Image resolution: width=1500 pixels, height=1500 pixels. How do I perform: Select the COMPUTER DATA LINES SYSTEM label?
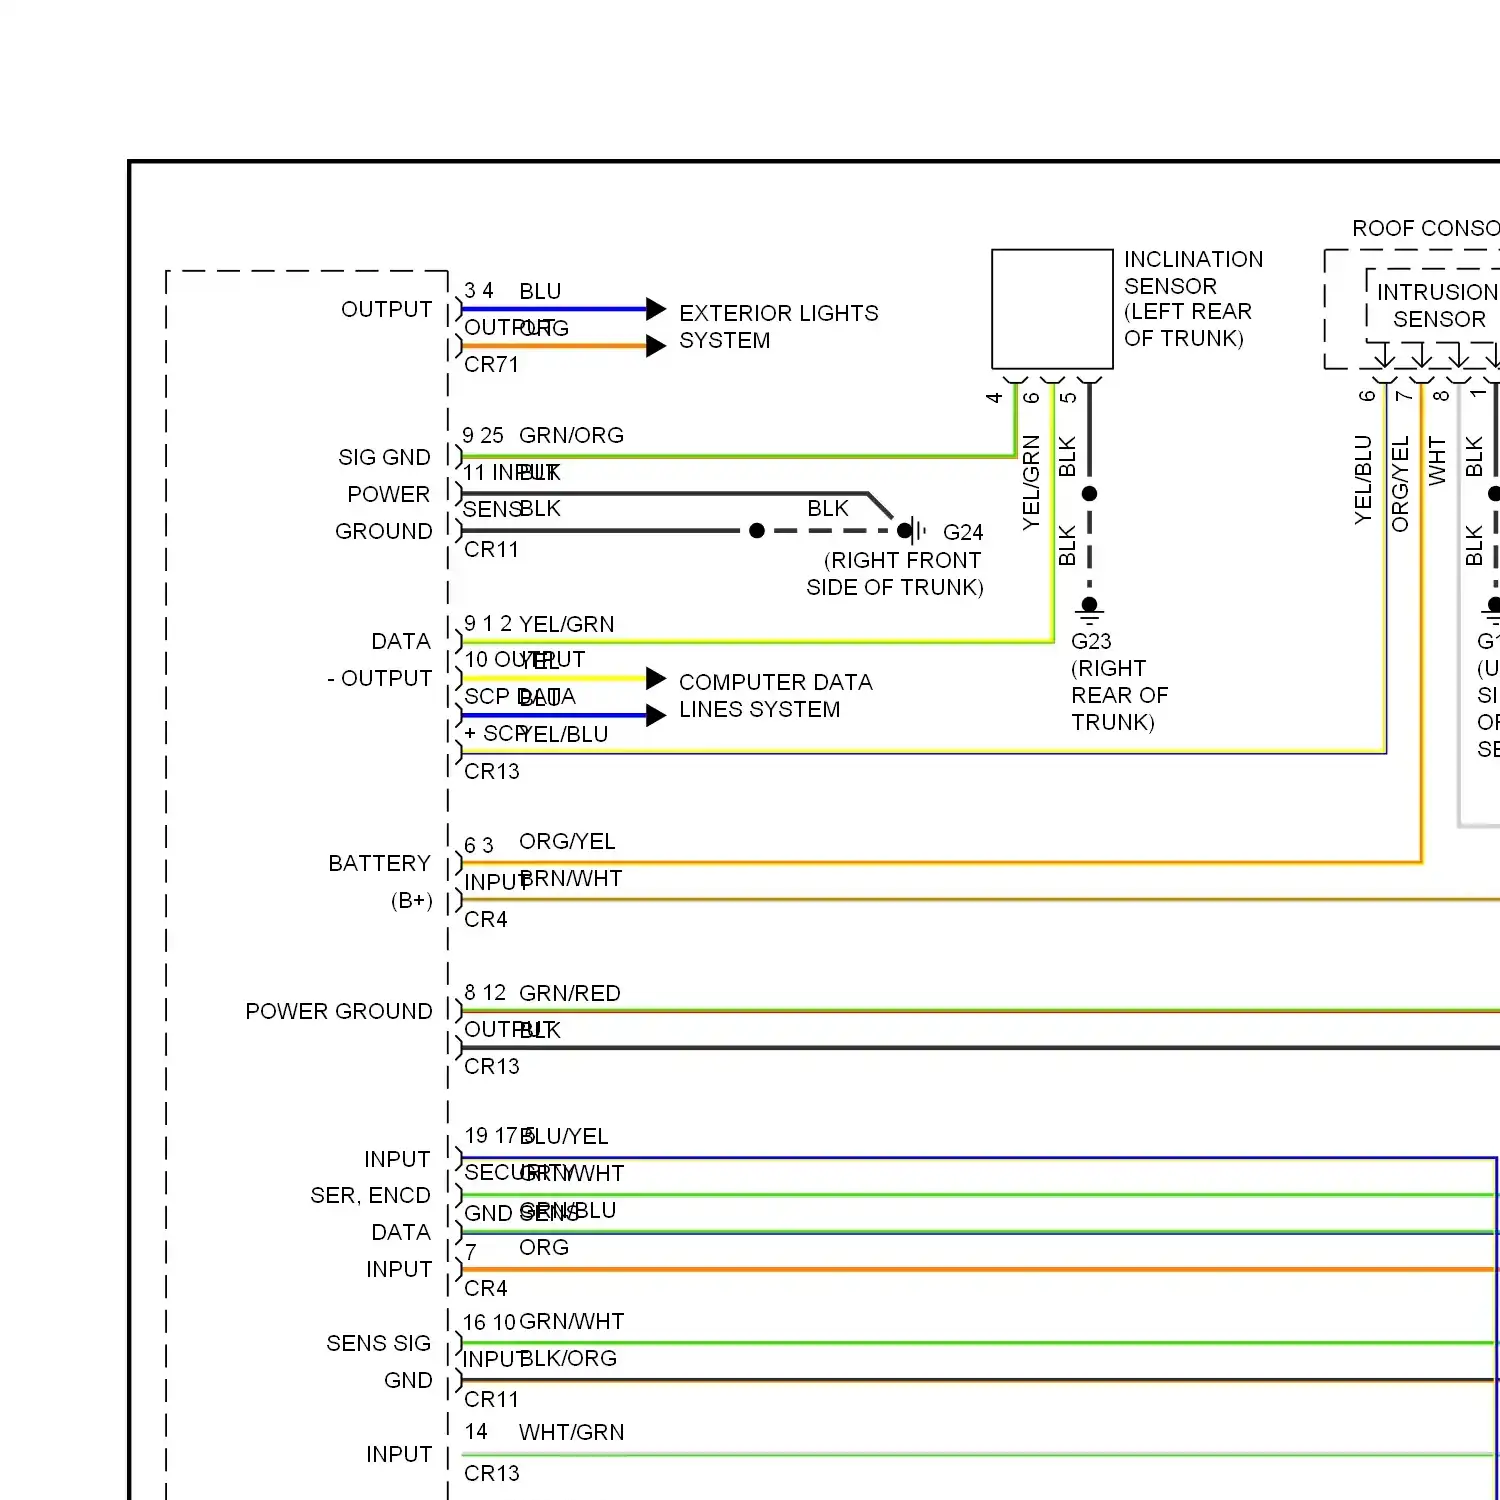(x=775, y=696)
